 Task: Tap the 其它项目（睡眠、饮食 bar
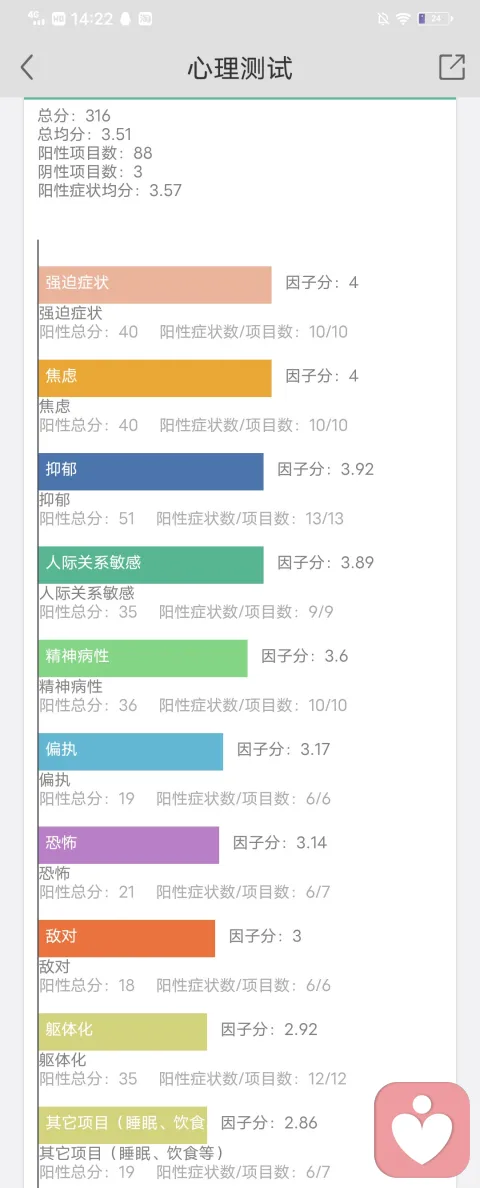[123, 1125]
